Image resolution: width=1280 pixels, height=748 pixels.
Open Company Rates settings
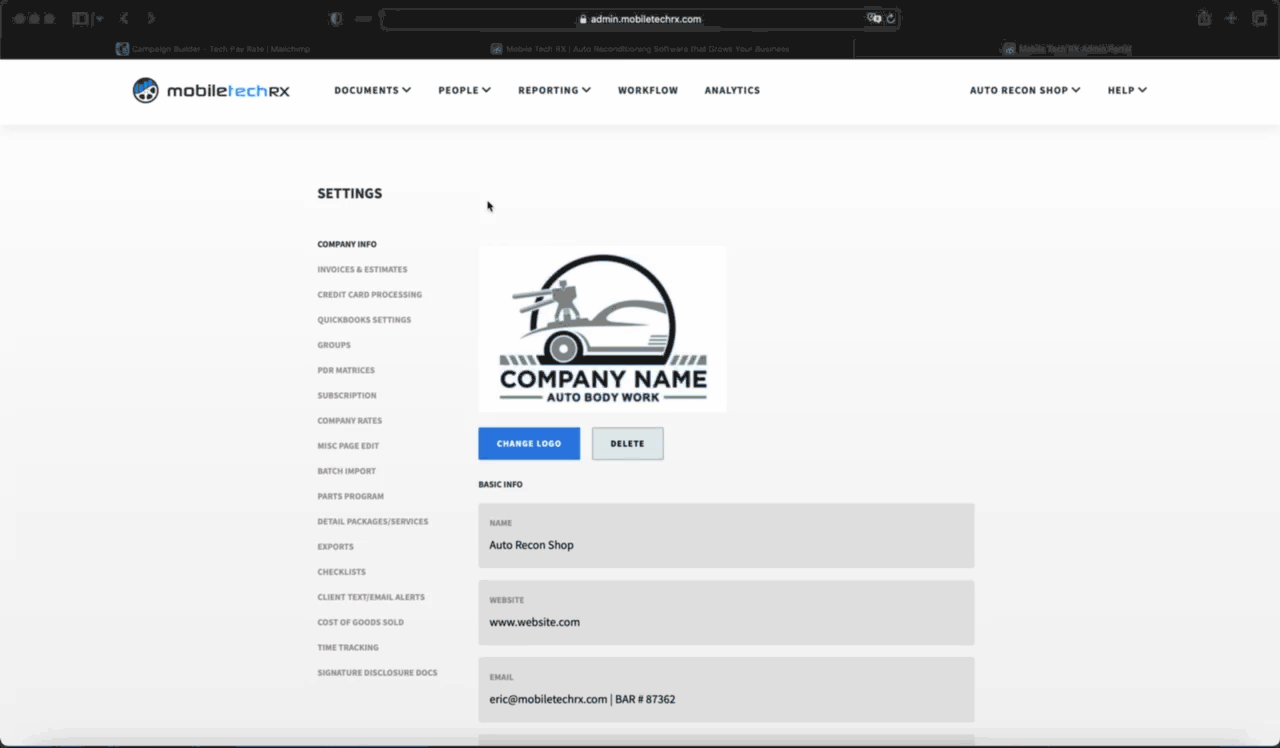point(349,421)
